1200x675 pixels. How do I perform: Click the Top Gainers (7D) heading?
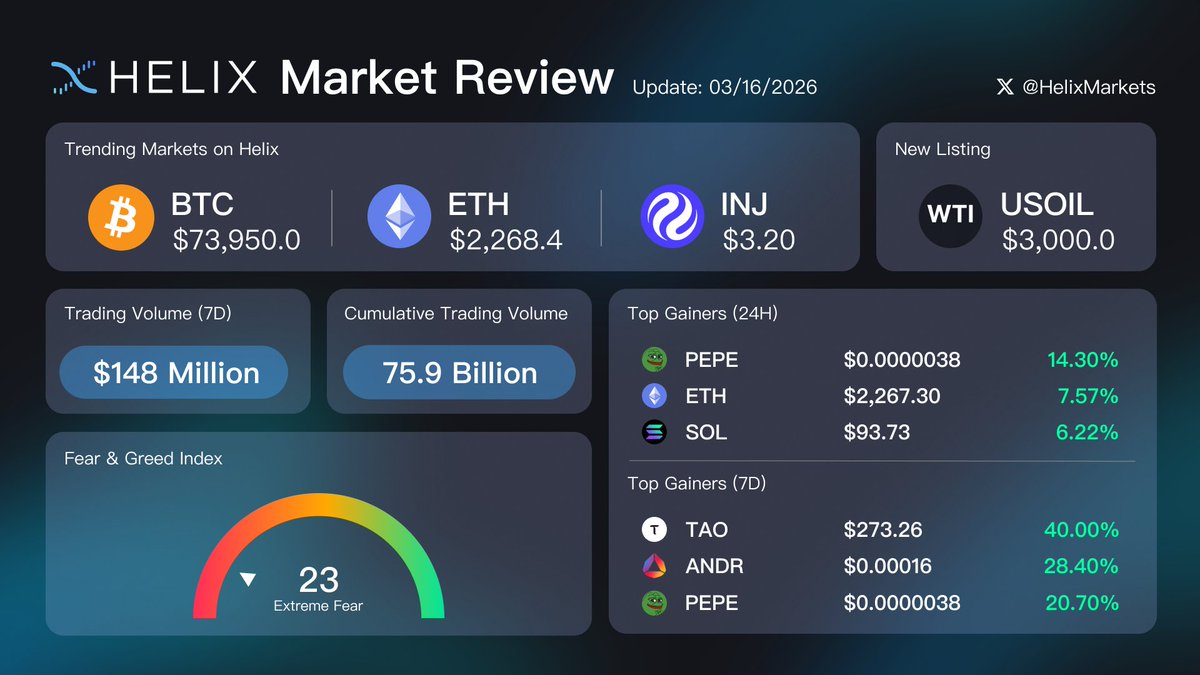tap(697, 483)
